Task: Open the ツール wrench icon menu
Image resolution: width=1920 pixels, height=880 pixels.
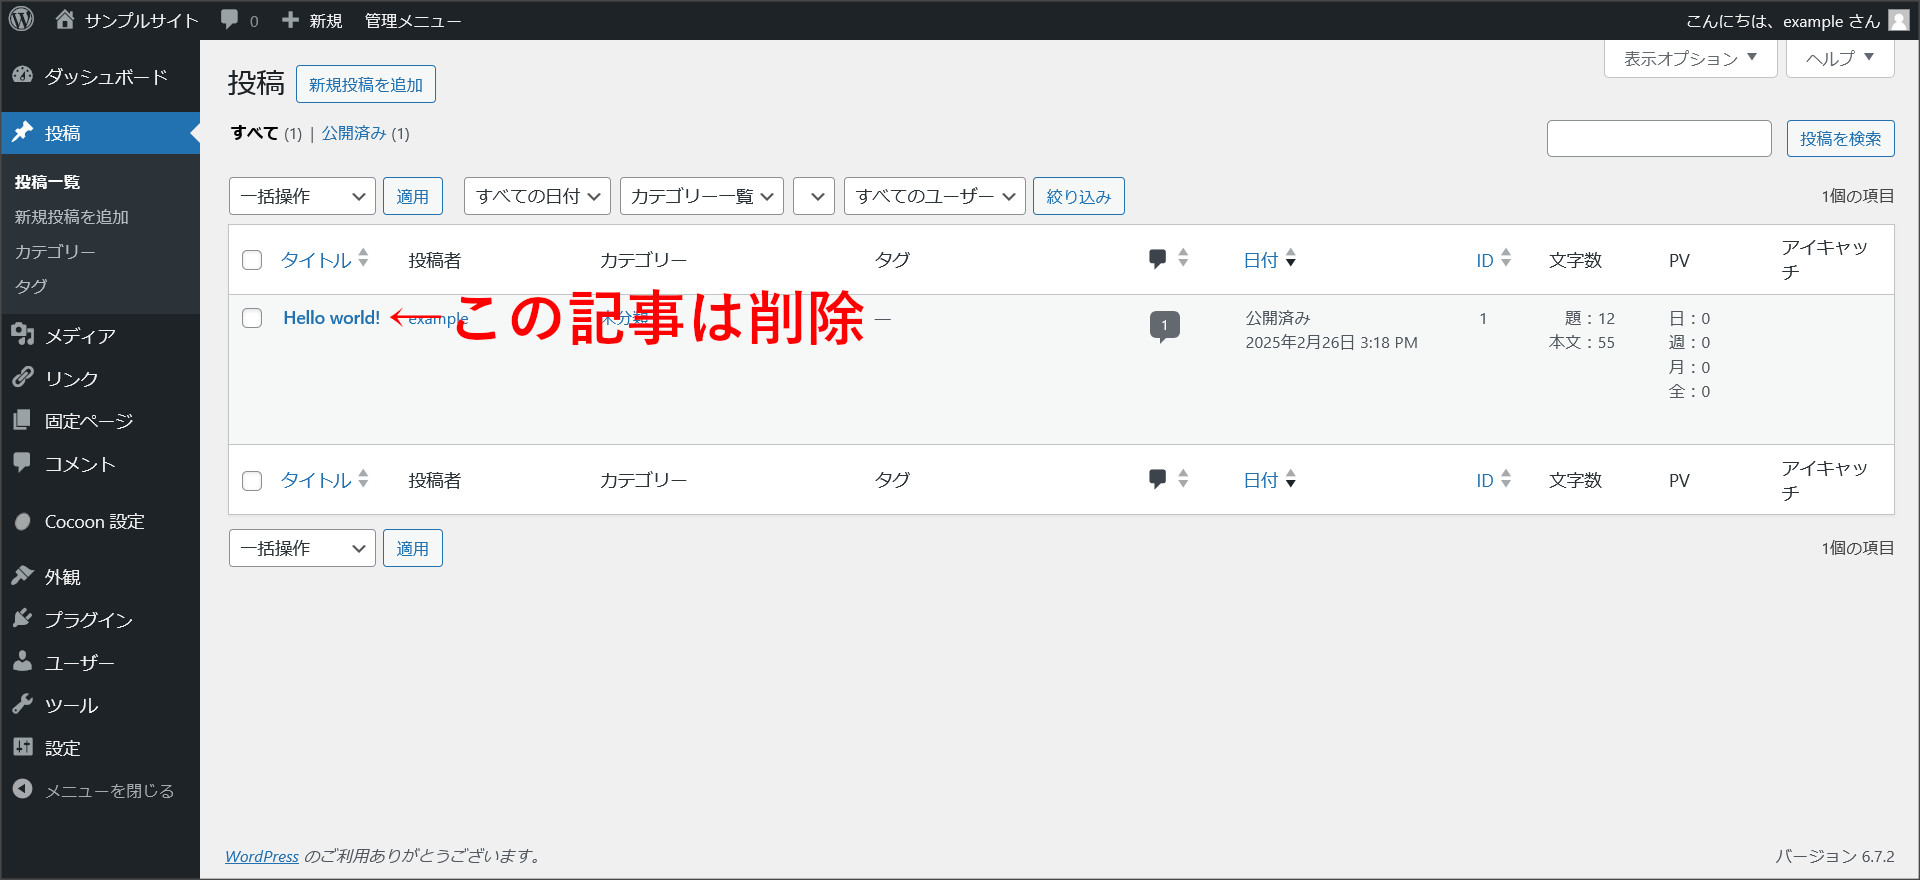Action: pyautogui.click(x=23, y=705)
